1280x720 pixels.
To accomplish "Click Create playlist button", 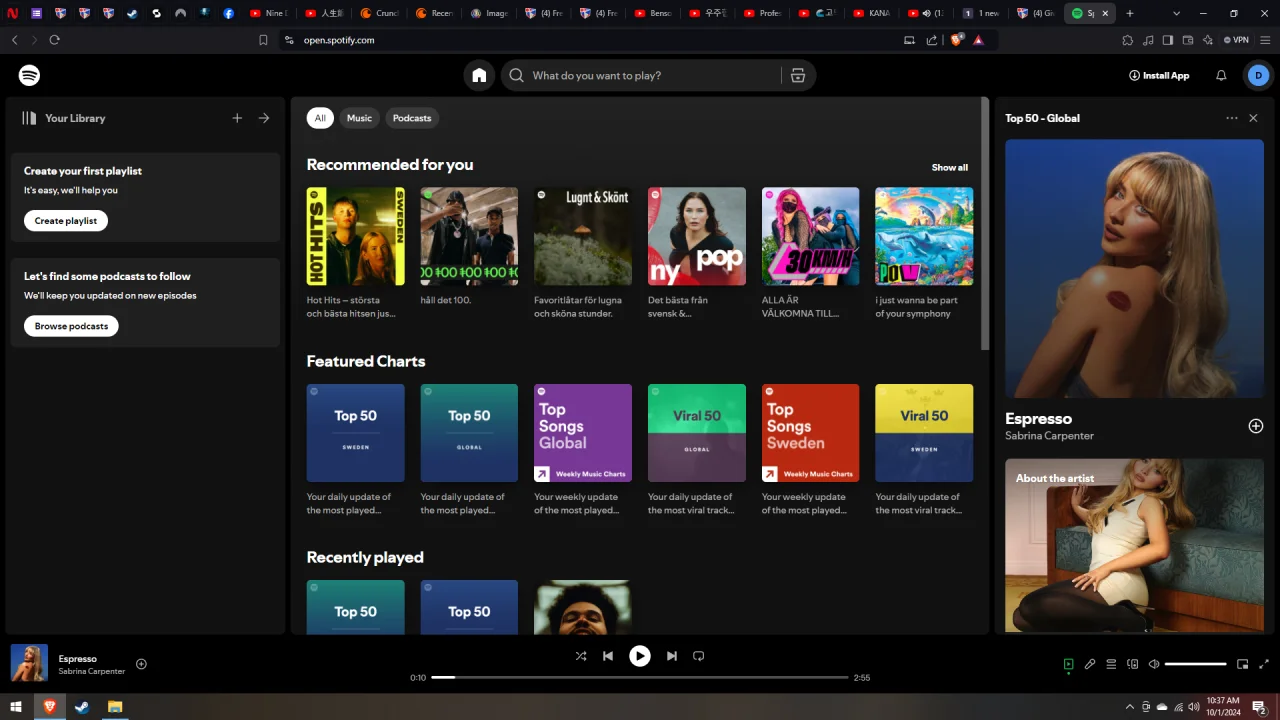I will pos(66,220).
